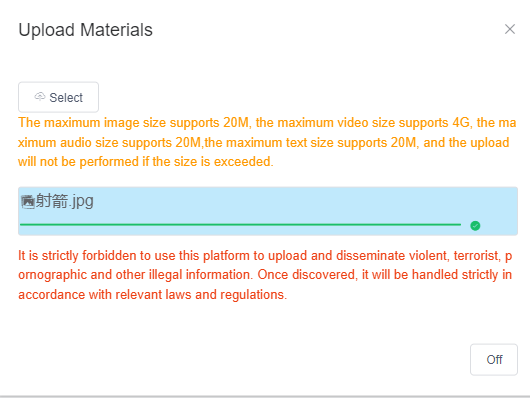The image size is (530, 398).
Task: Click the "will not be performed" orange line
Action: pos(146,162)
